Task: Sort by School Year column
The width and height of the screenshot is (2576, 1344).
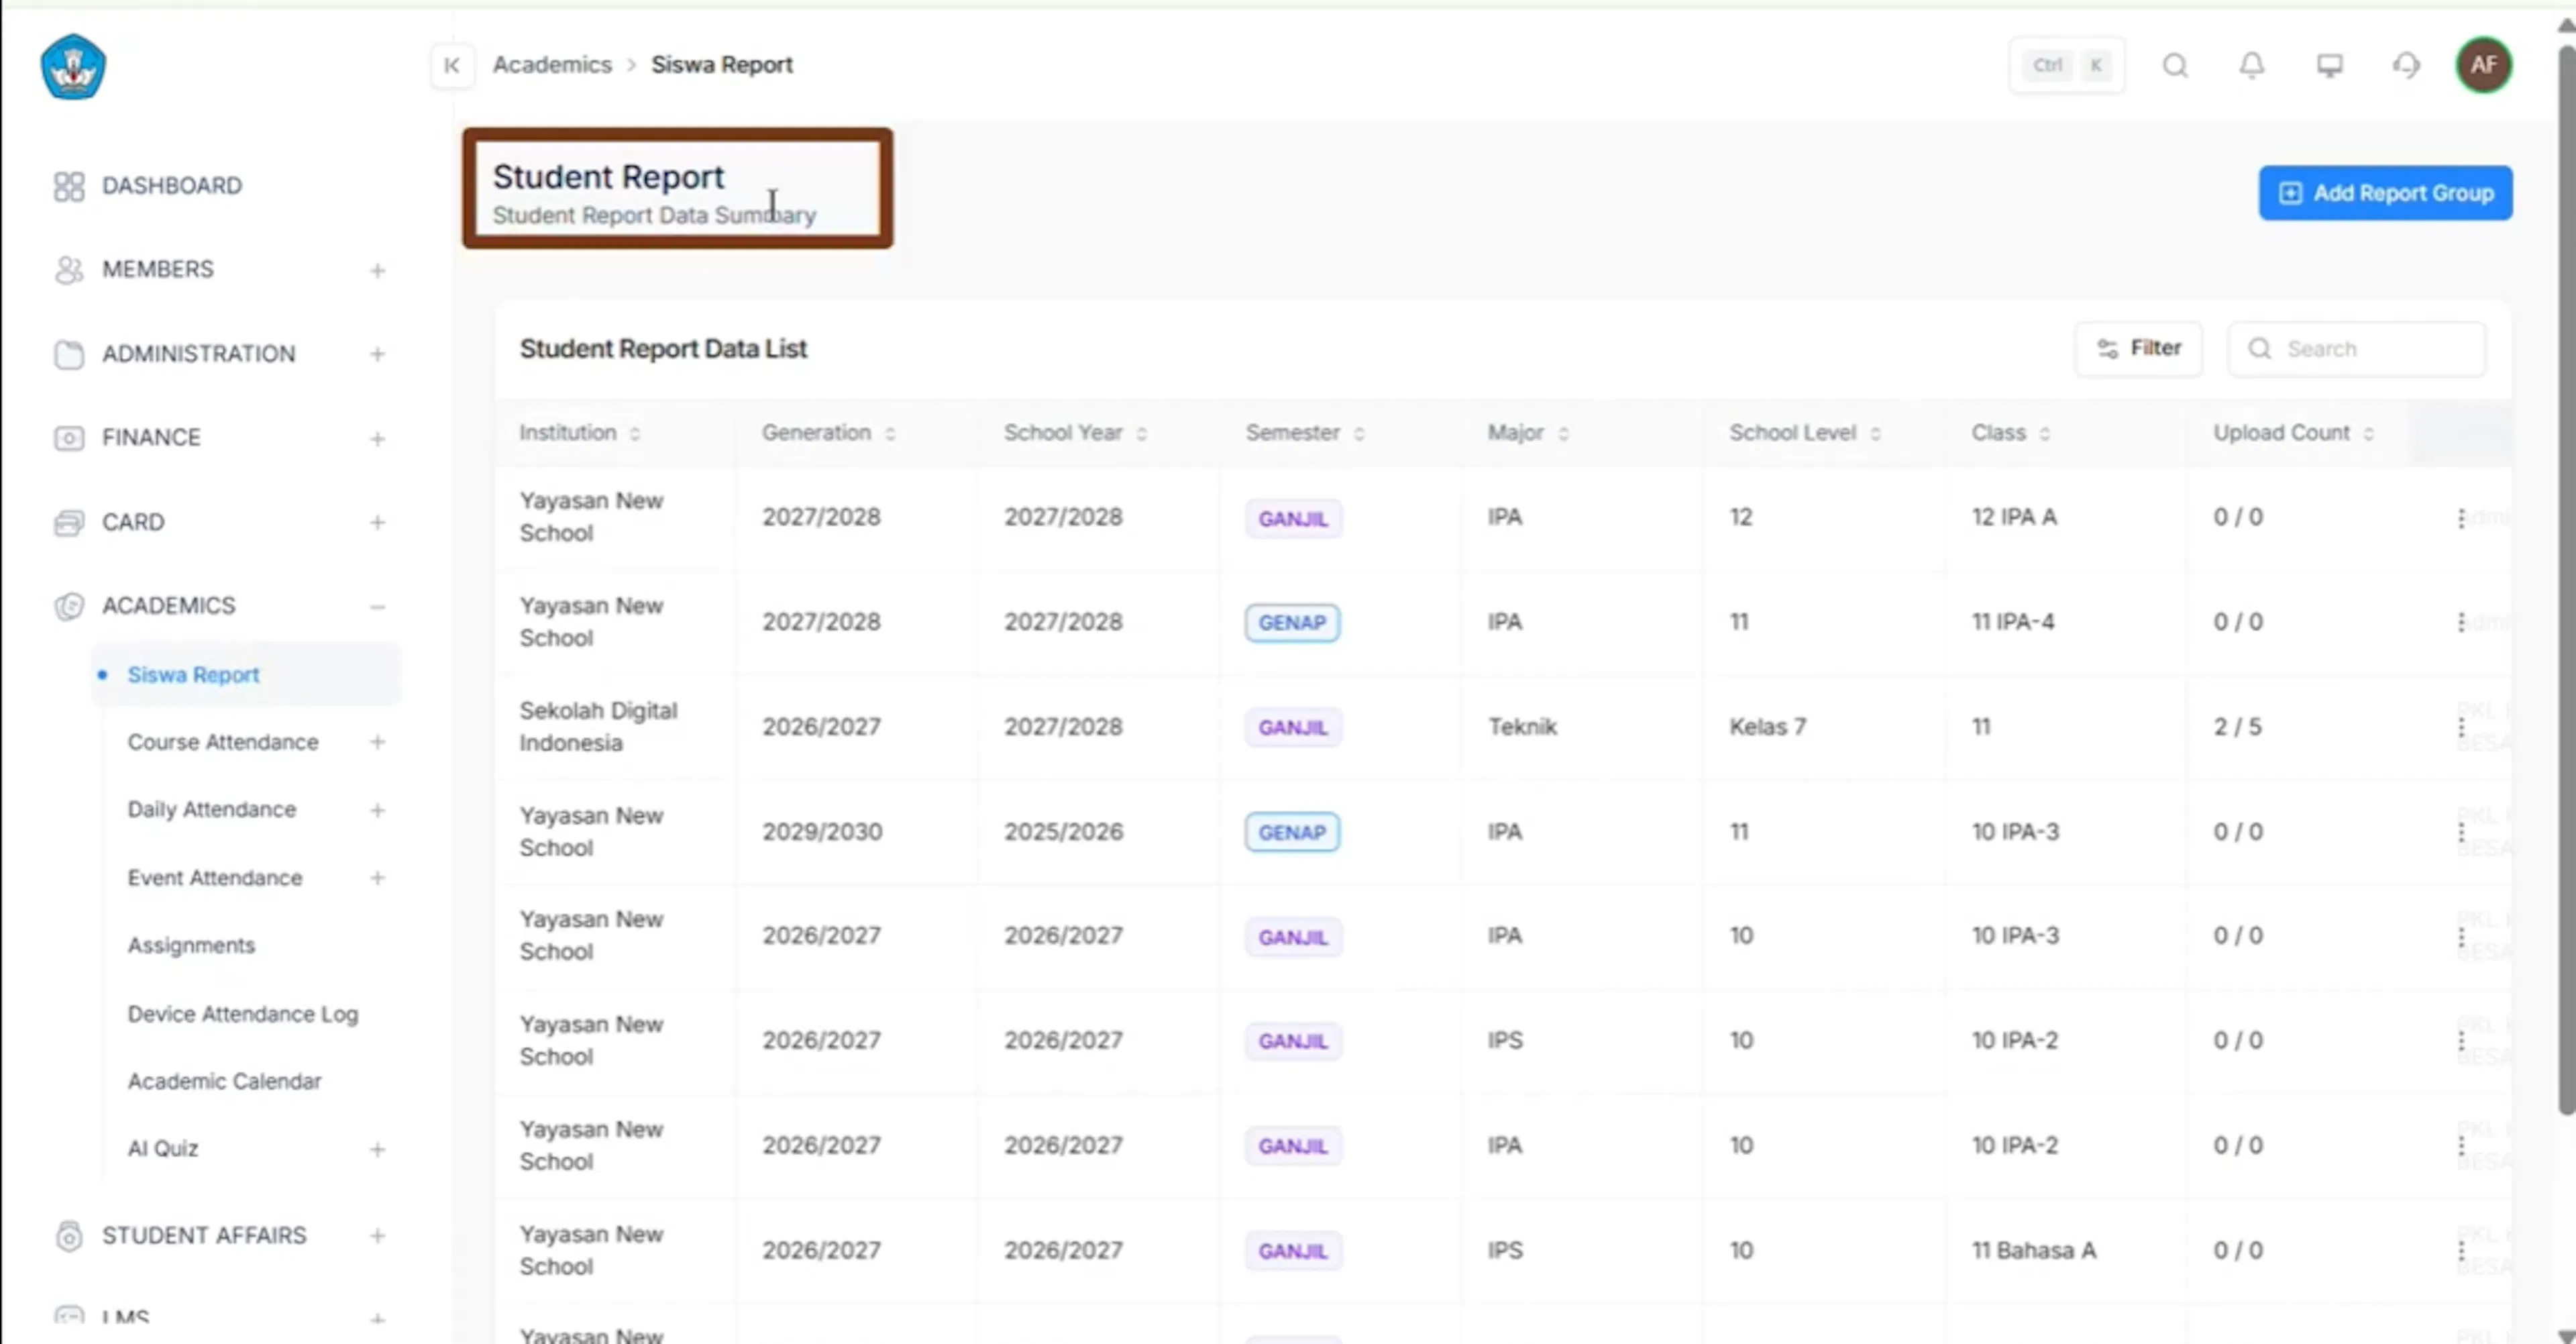Action: pyautogui.click(x=1142, y=434)
